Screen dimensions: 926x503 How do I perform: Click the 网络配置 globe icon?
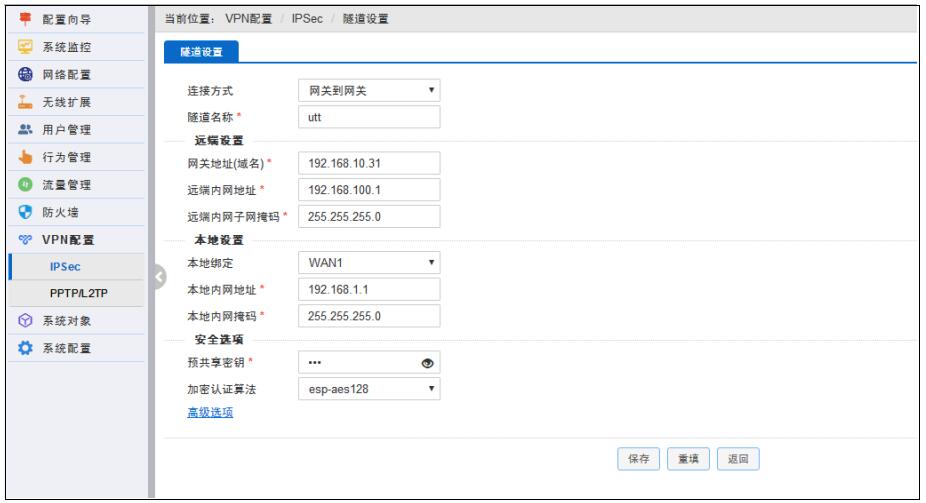point(25,74)
